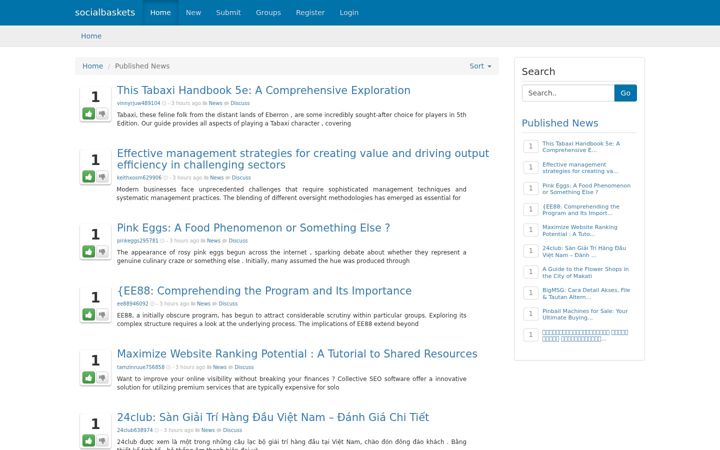The height and width of the screenshot is (450, 720).
Task: Click Discuss under EE88 story
Action: click(x=228, y=304)
